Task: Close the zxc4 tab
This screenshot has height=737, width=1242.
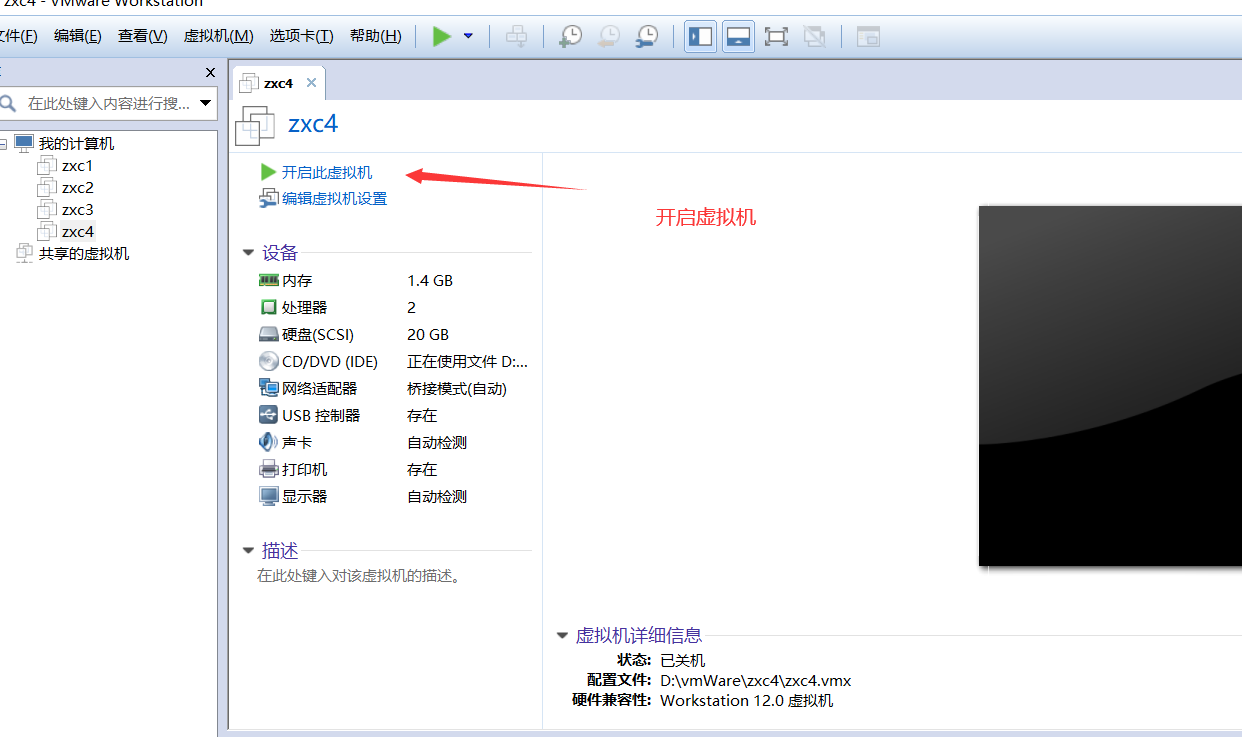Action: coord(311,83)
